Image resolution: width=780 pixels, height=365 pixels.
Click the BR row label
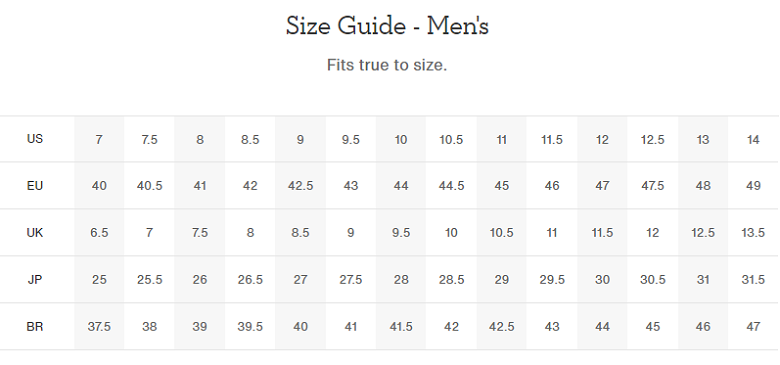point(35,327)
